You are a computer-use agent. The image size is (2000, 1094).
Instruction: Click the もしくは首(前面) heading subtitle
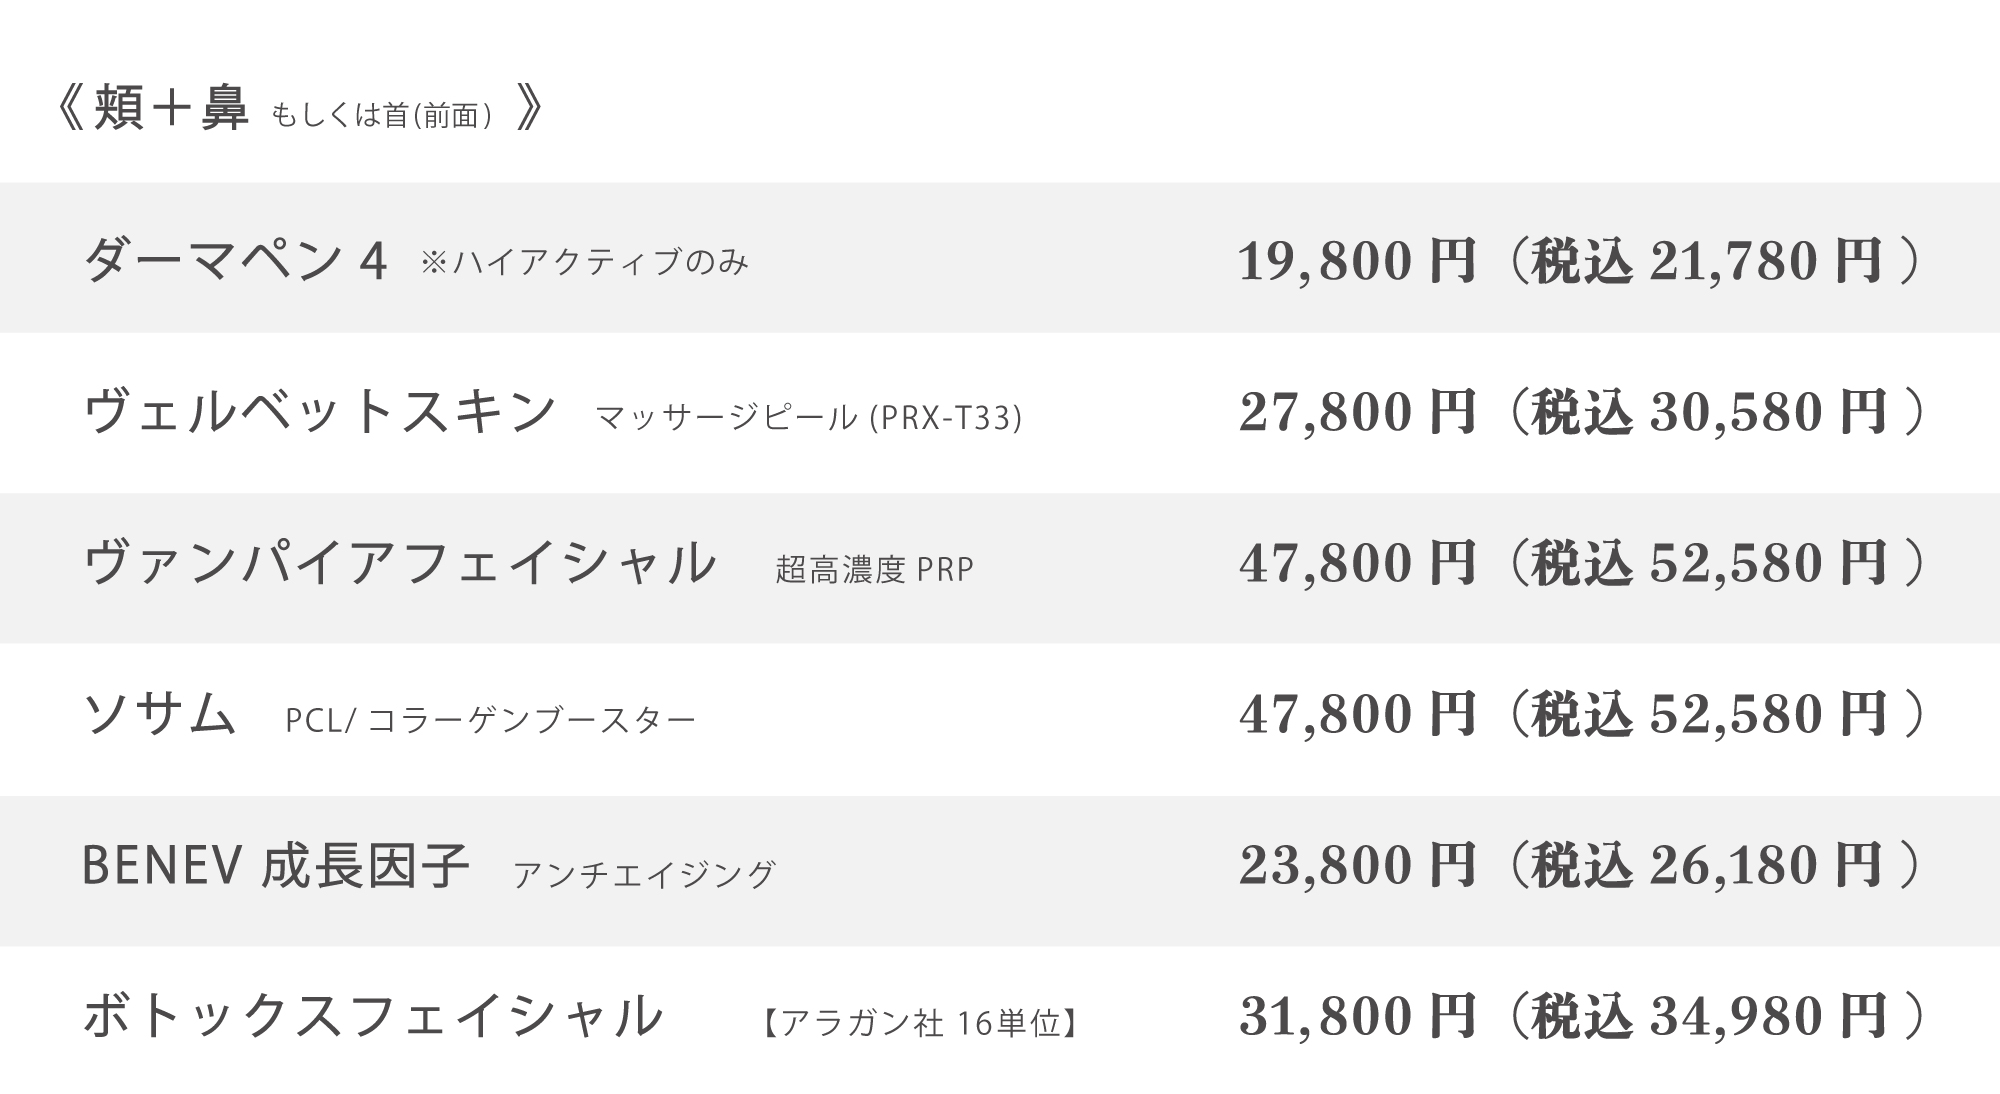383,116
